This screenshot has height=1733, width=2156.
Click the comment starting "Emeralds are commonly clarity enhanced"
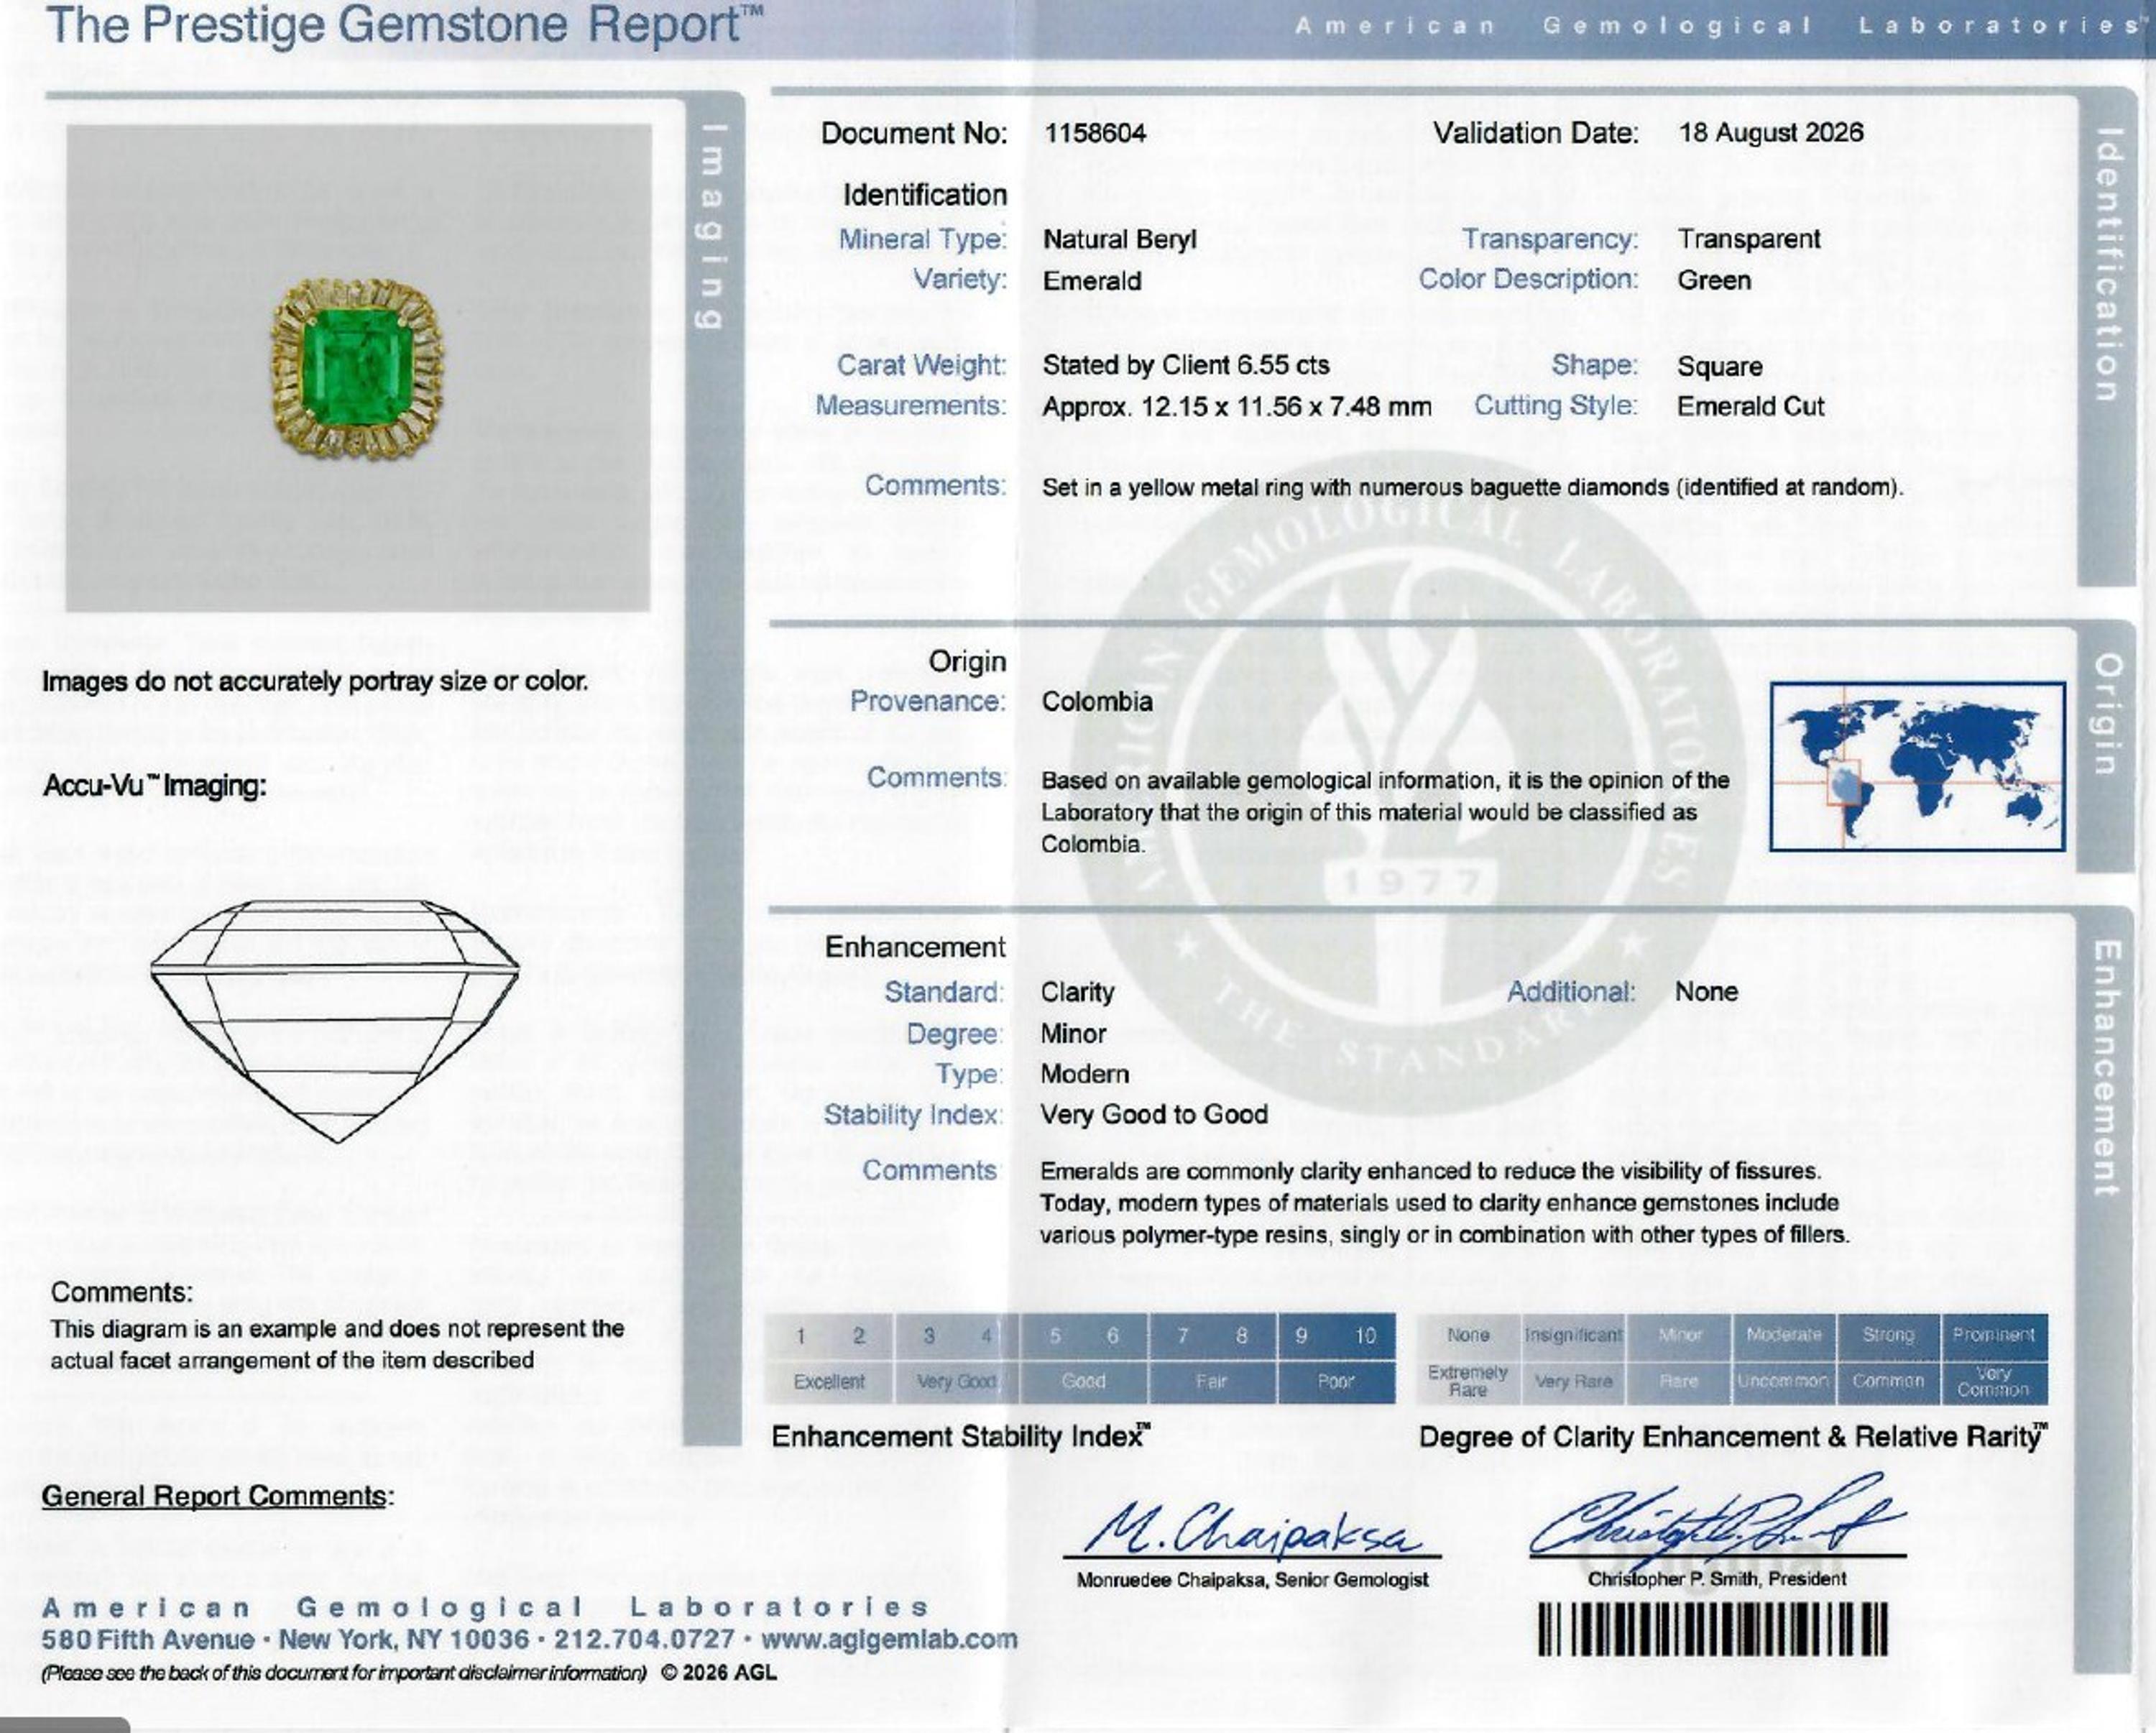[1445, 1203]
